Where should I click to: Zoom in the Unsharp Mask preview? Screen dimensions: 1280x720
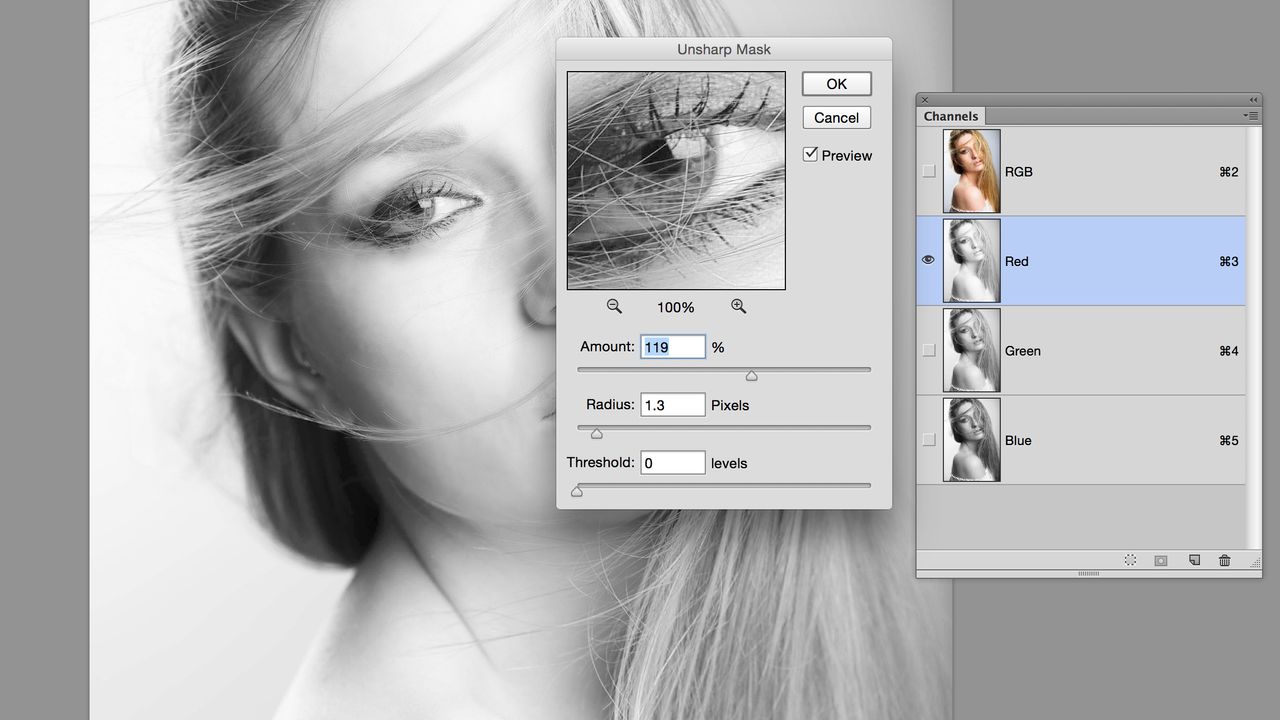tap(738, 307)
